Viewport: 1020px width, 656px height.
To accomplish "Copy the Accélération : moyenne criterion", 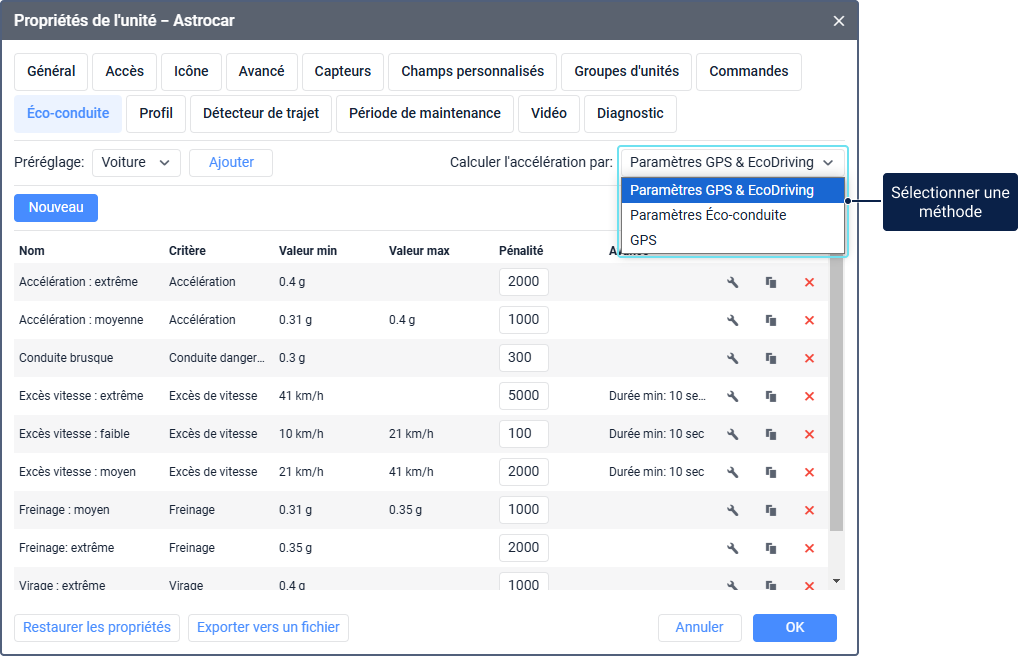I will point(771,321).
